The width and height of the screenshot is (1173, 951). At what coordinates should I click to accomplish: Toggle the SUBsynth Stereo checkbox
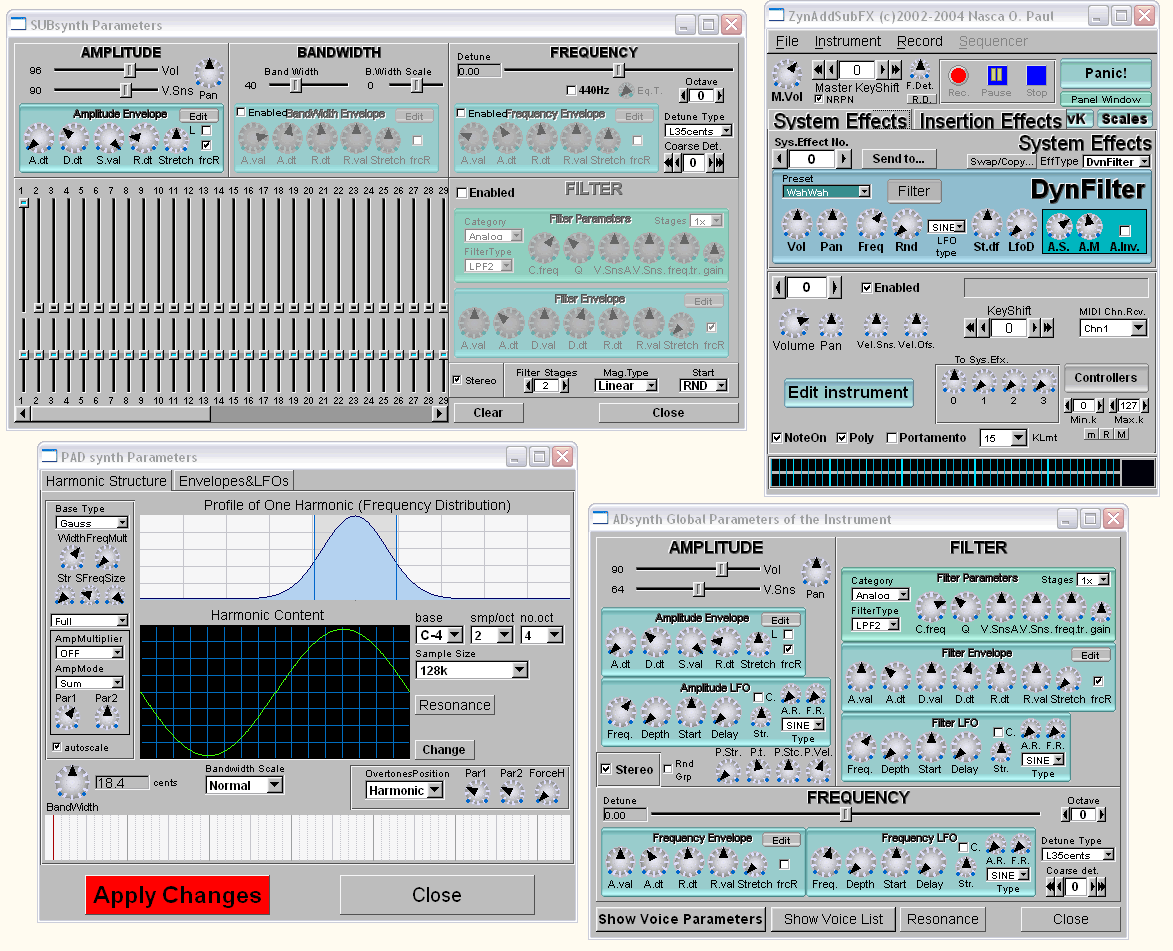point(457,380)
